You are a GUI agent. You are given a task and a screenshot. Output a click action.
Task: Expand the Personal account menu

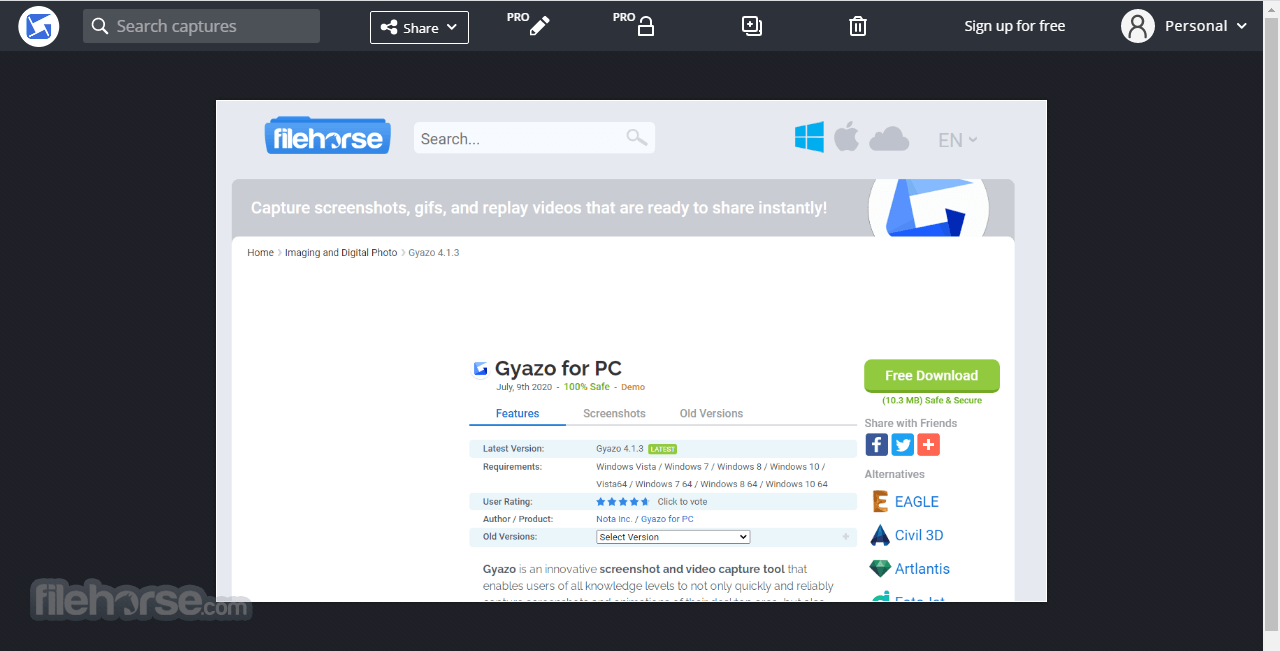tap(1242, 26)
